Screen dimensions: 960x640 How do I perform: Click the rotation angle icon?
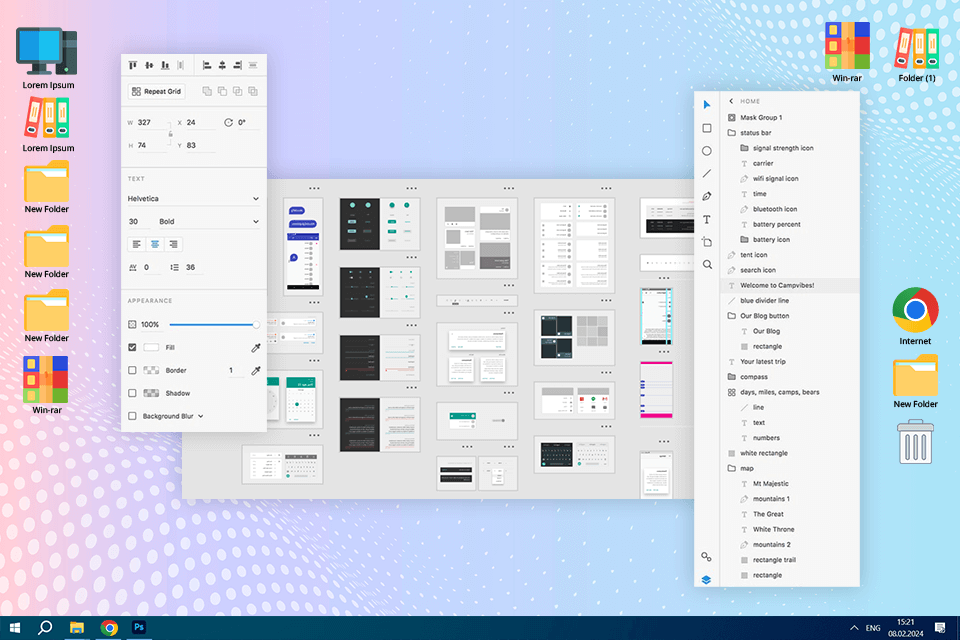pos(228,122)
